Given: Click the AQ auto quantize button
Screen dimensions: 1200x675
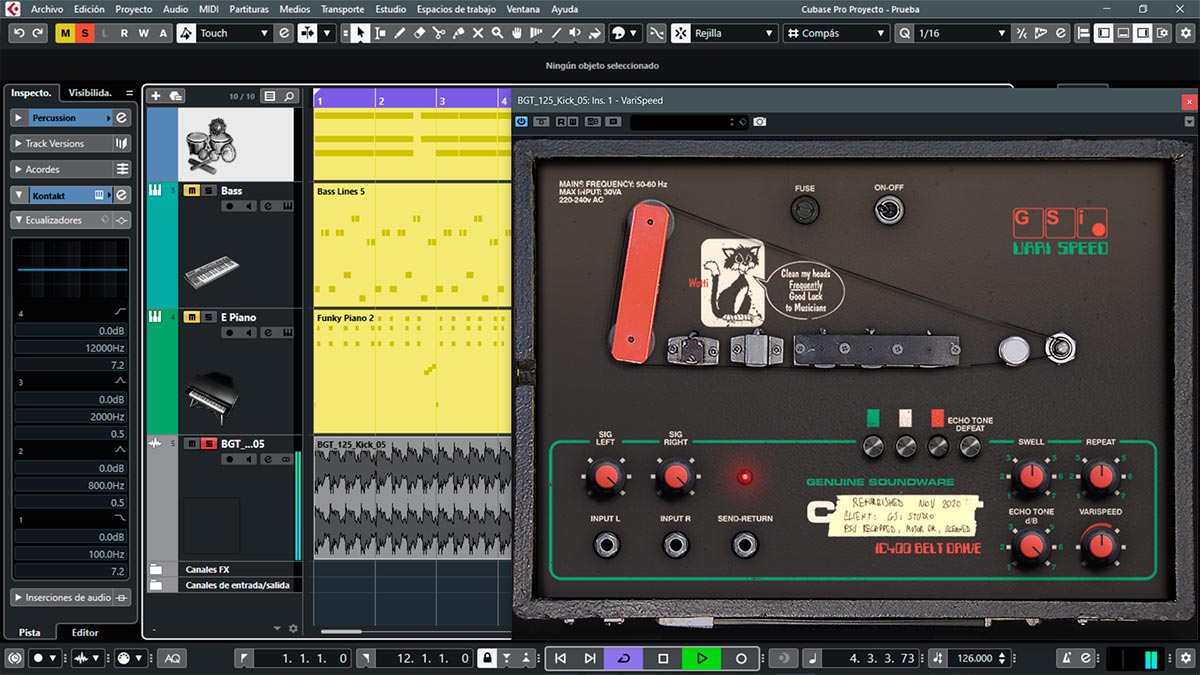Looking at the screenshot, I should click(173, 658).
